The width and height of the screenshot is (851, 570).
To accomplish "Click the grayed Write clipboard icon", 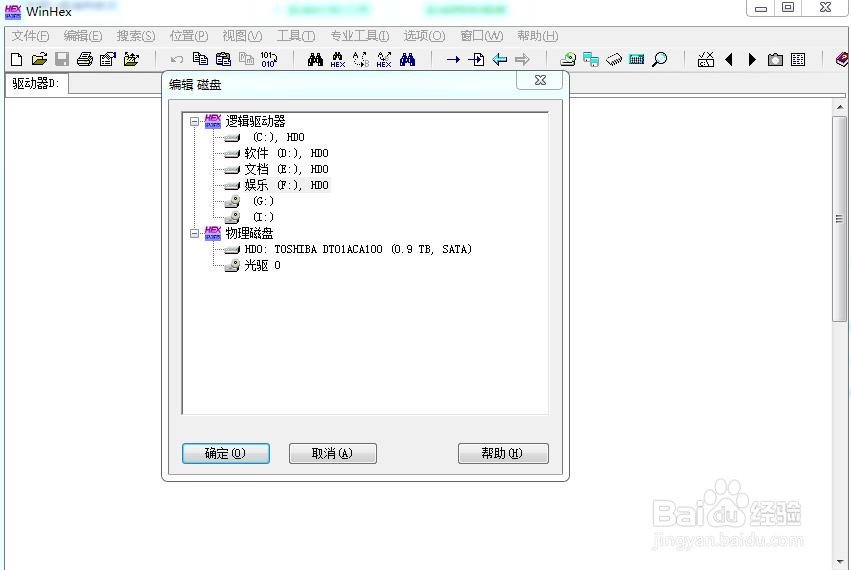I will coord(246,59).
